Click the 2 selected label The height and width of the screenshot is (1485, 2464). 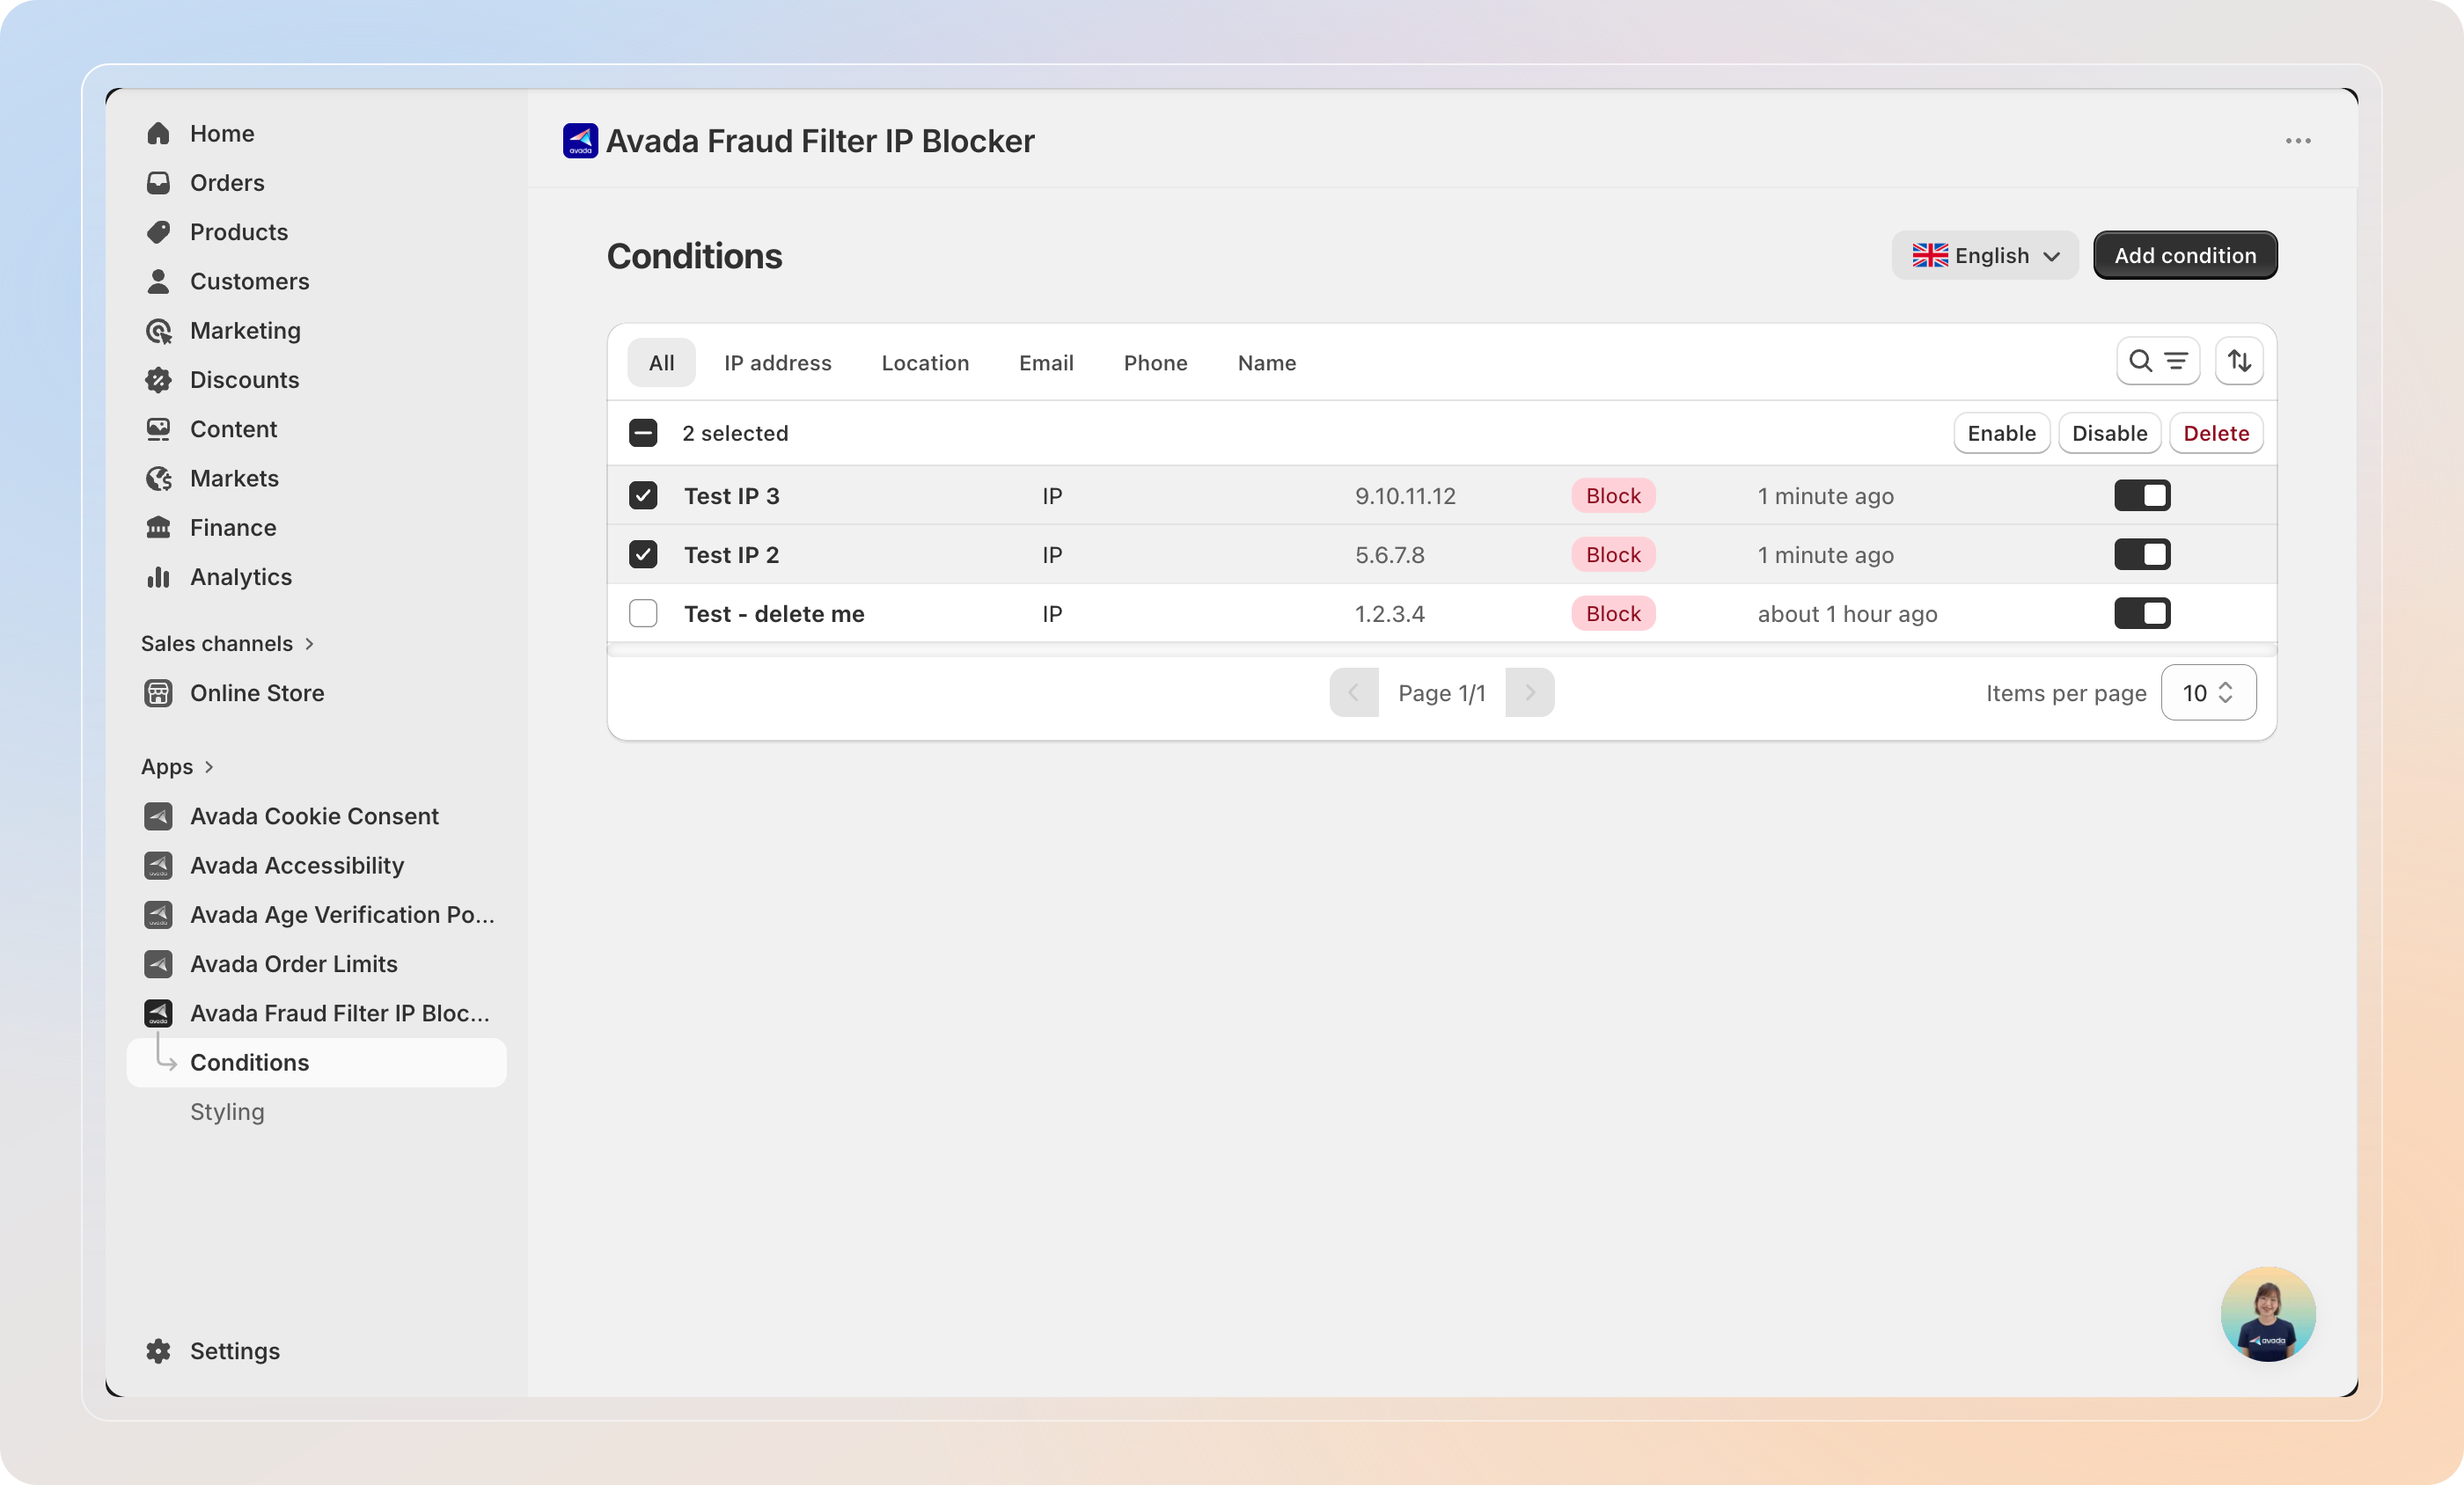735,433
